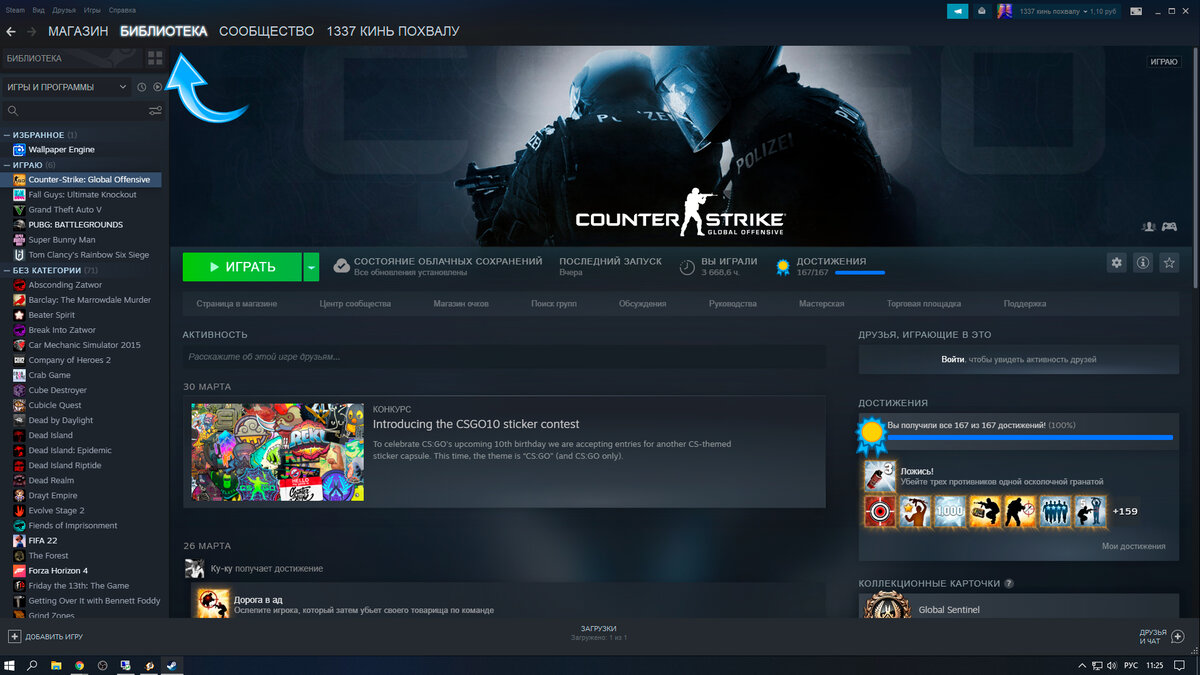
Task: Open the Друзья menu
Action: pos(64,9)
